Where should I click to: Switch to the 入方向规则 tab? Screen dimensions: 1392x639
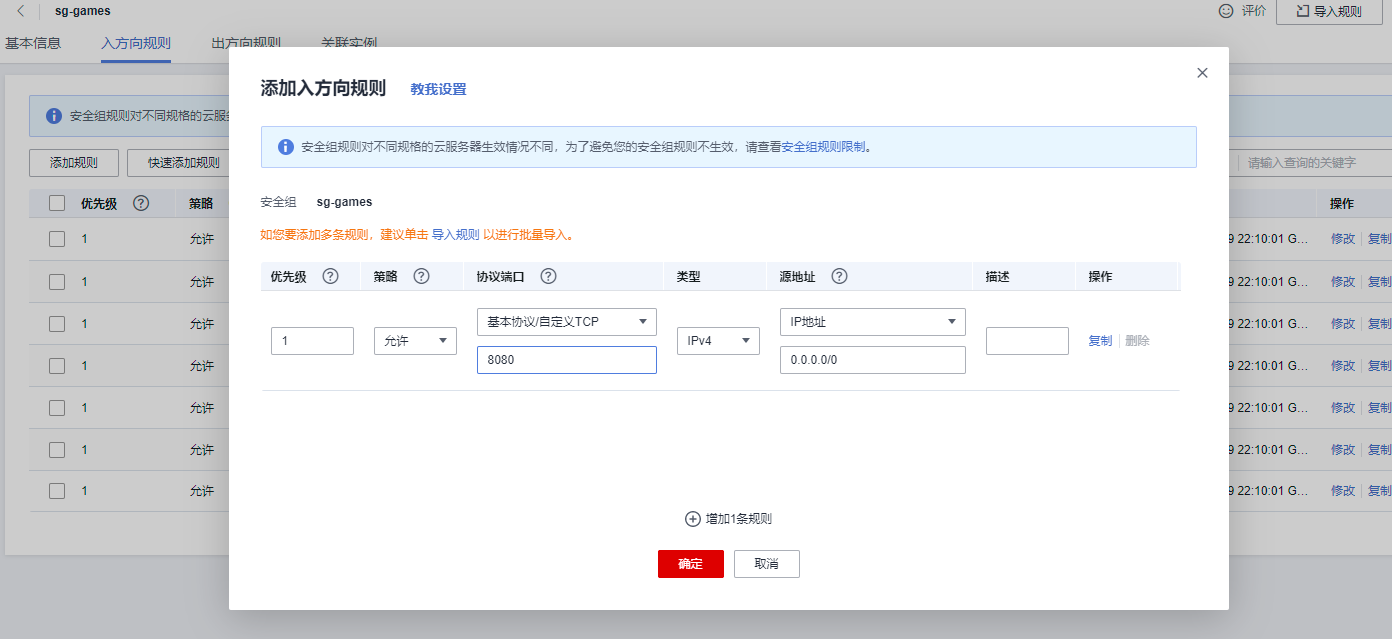(x=136, y=43)
